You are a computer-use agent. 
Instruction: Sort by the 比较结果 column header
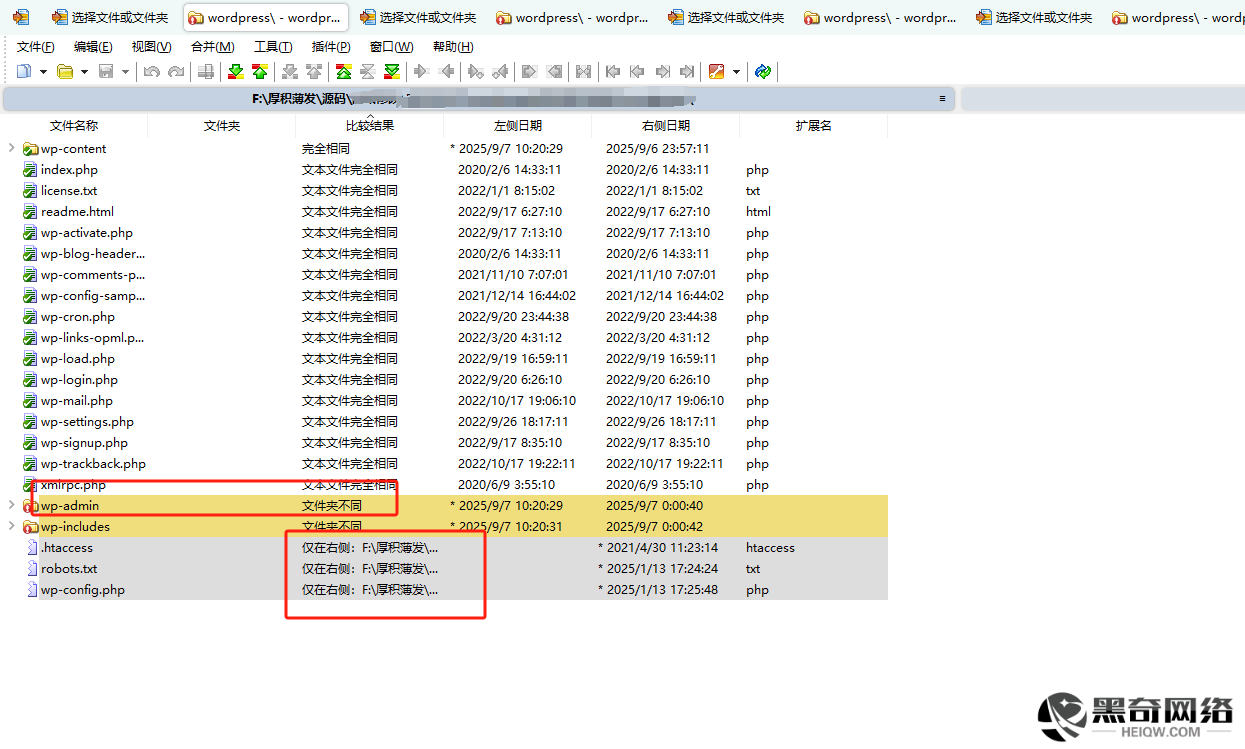(370, 126)
